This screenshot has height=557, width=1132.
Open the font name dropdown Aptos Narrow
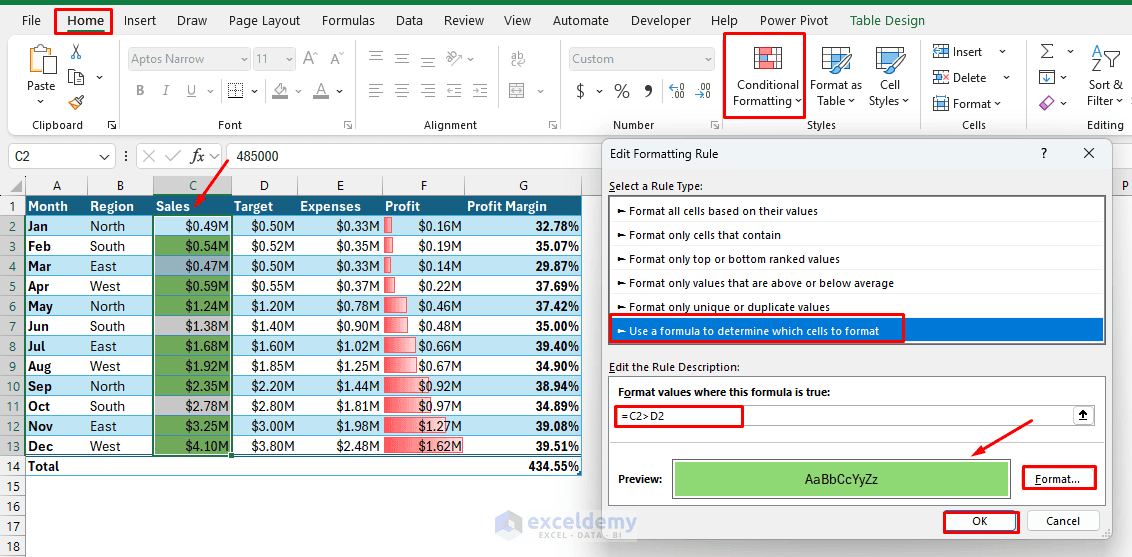pyautogui.click(x=244, y=58)
